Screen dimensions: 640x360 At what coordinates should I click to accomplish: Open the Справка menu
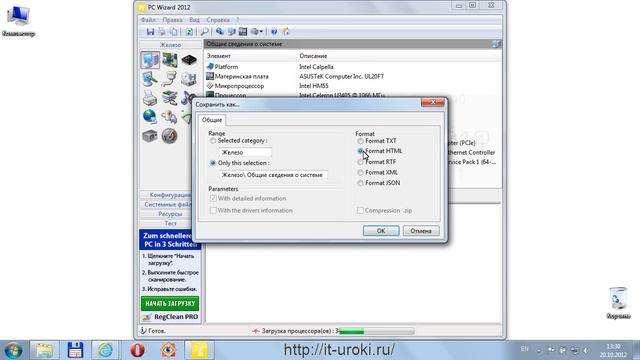218,20
